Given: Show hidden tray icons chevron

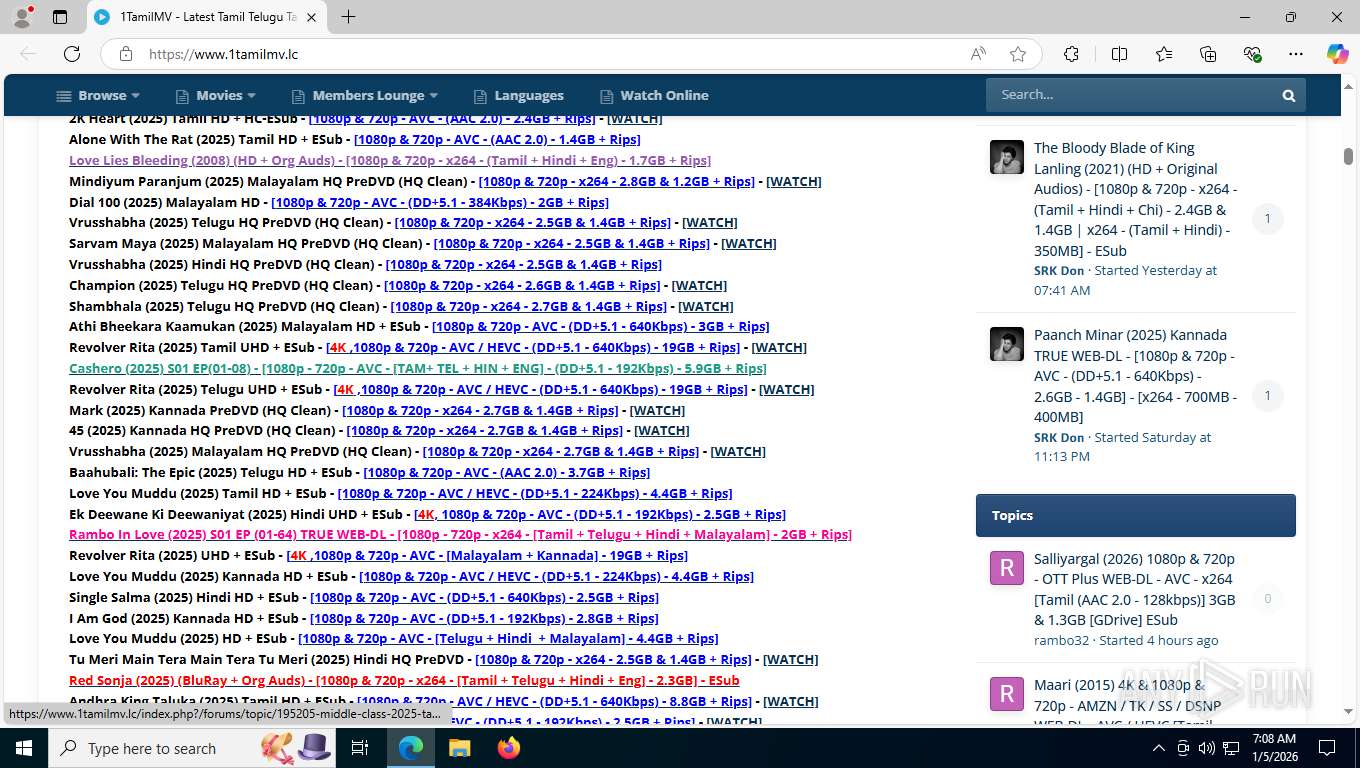Looking at the screenshot, I should point(1159,748).
